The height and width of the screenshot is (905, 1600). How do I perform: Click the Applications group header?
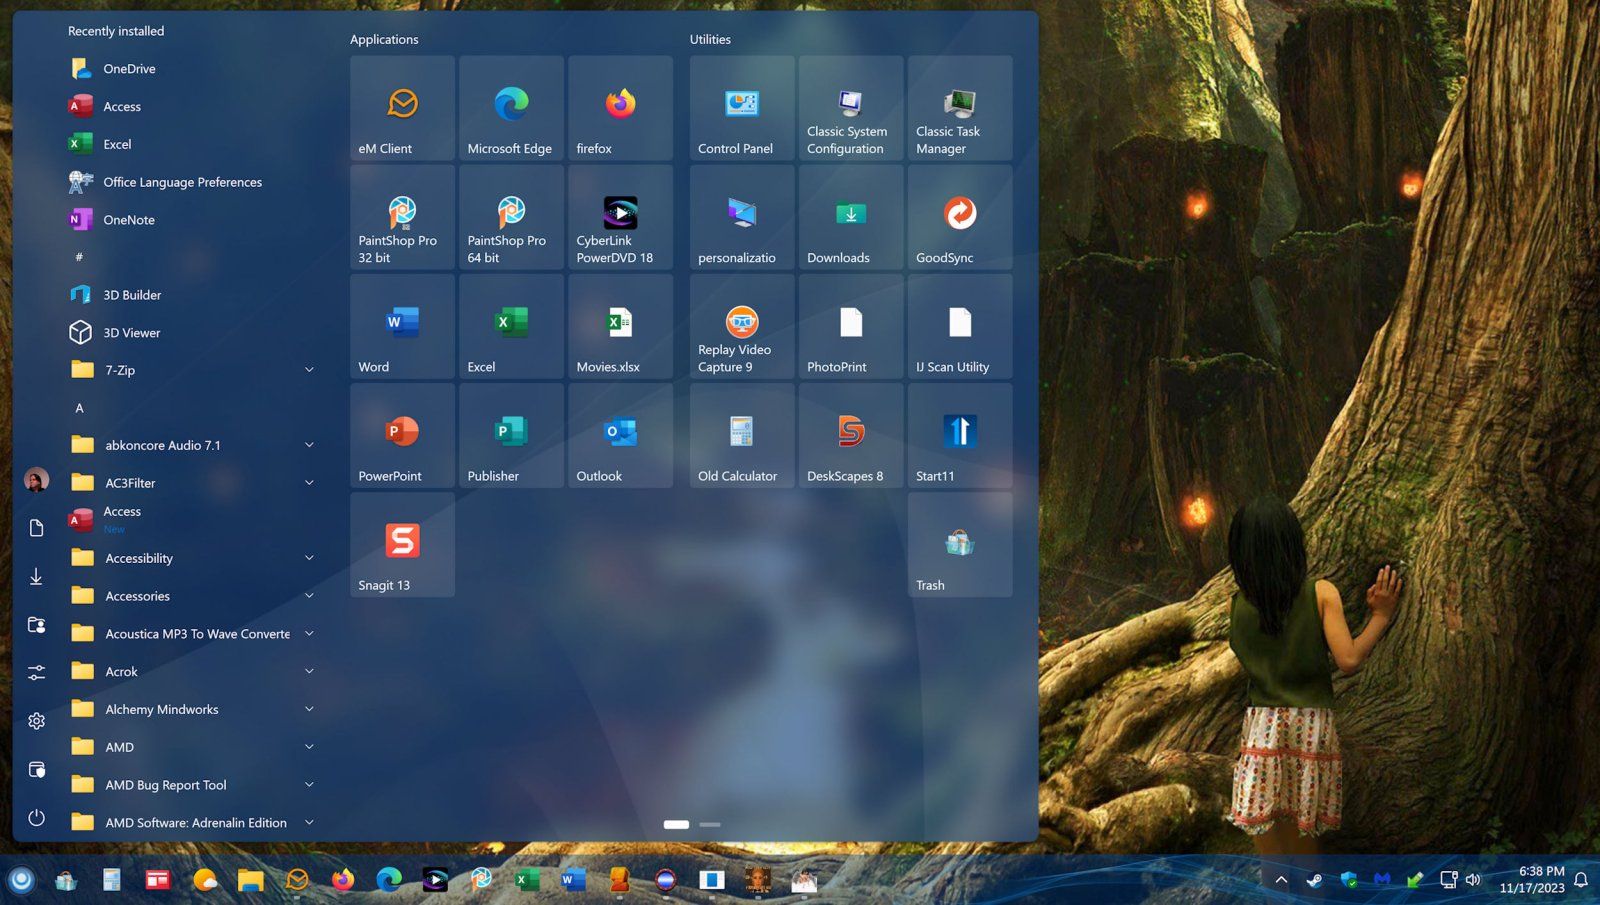[384, 39]
